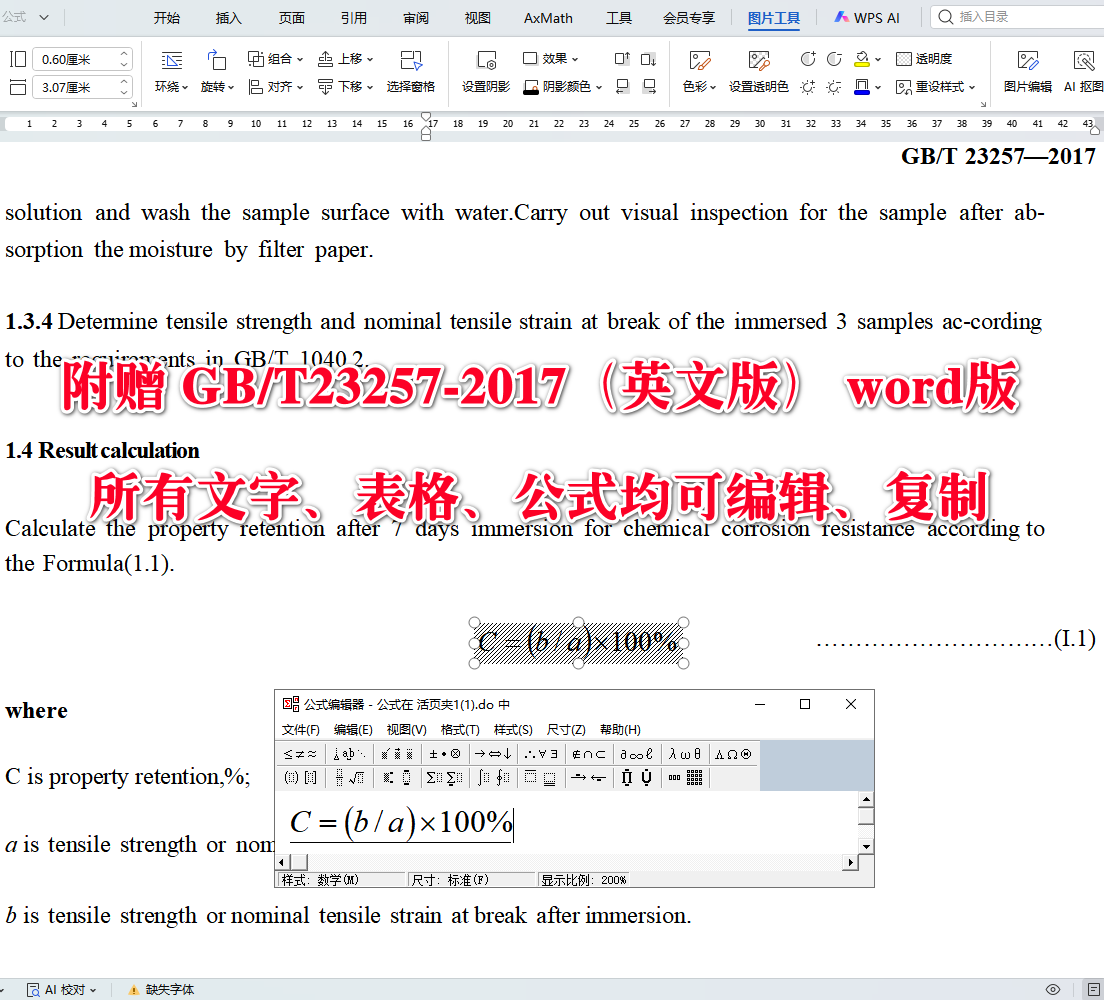The height and width of the screenshot is (1000, 1104).
Task: Launch 图片编辑 picture editing
Action: (x=1029, y=72)
